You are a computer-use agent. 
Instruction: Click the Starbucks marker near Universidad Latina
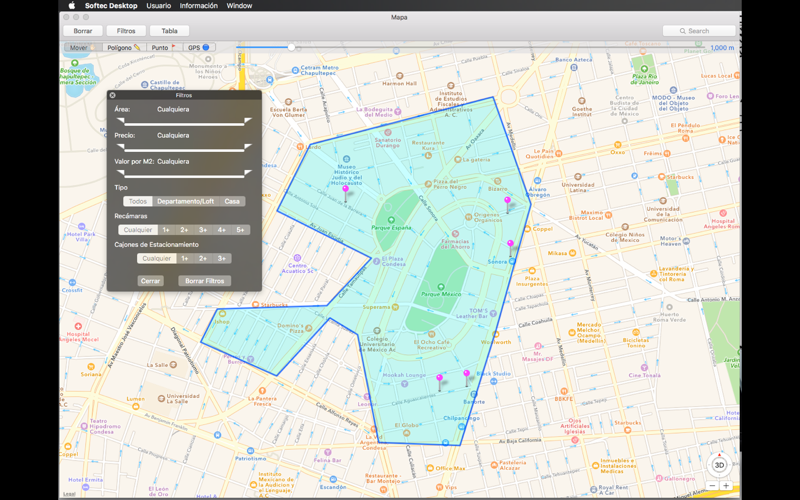[662, 177]
